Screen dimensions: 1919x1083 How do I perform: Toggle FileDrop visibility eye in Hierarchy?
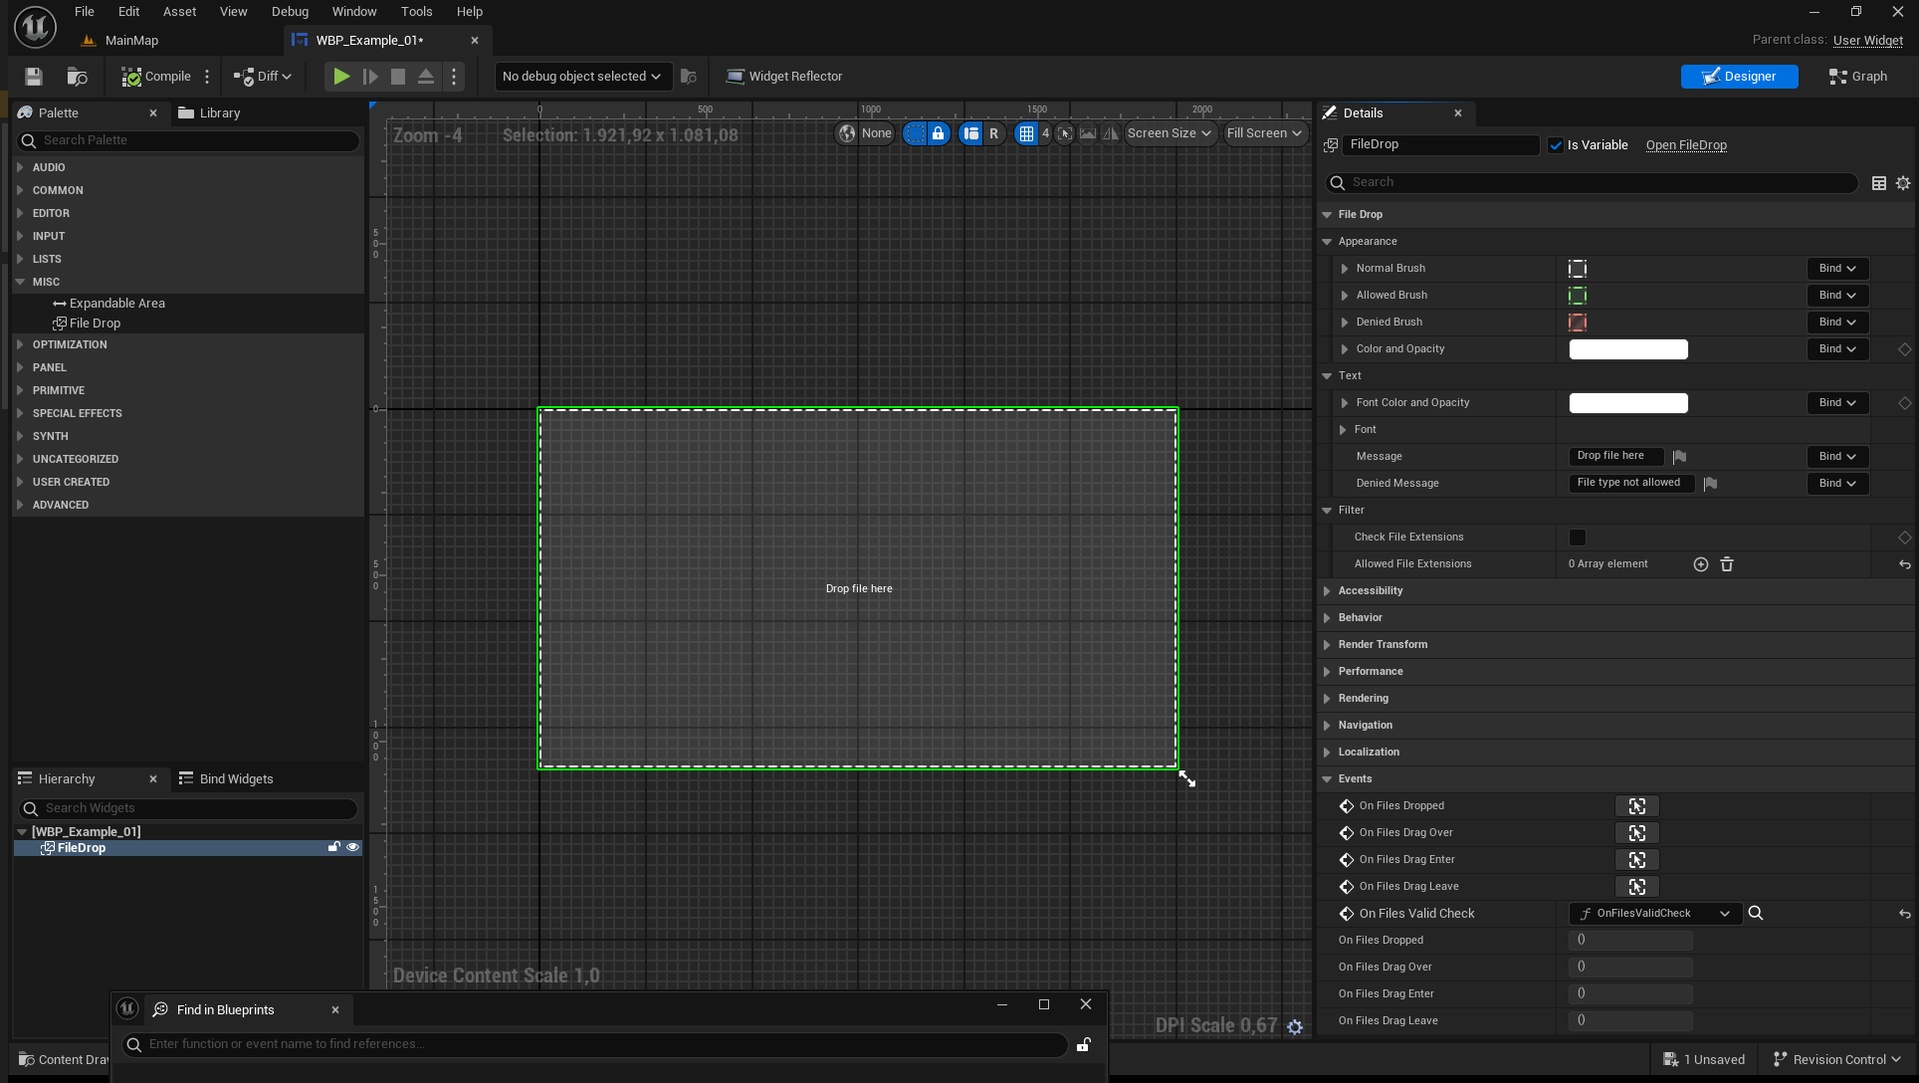click(353, 847)
